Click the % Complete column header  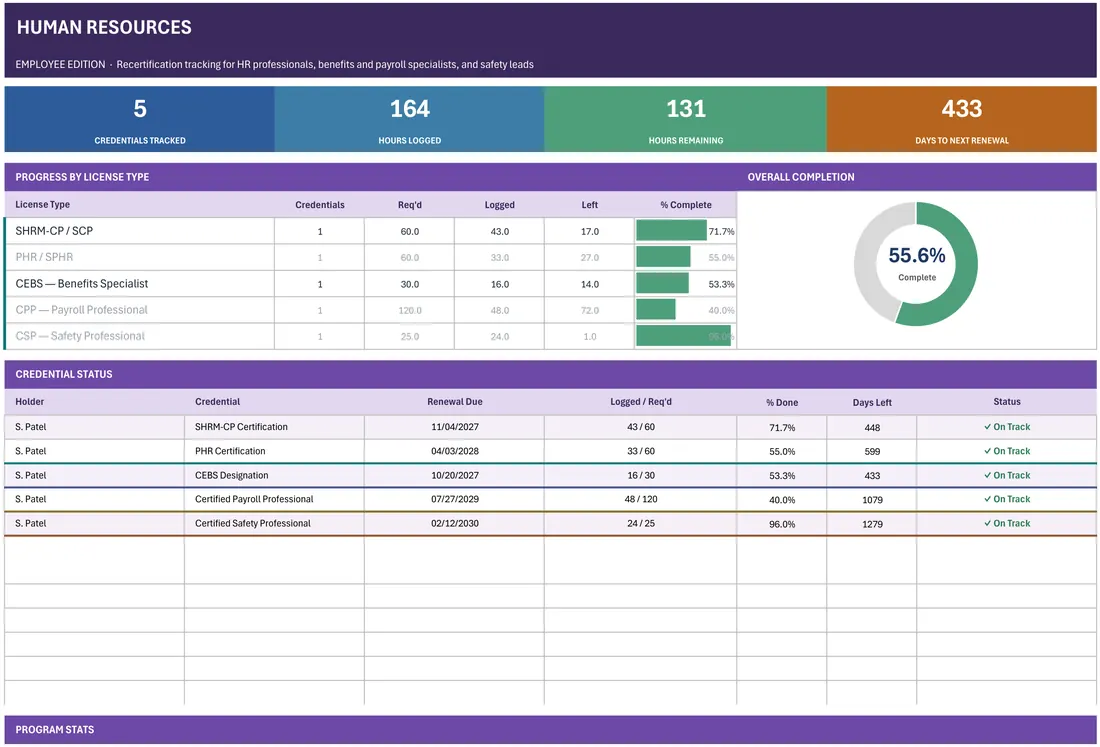click(685, 205)
